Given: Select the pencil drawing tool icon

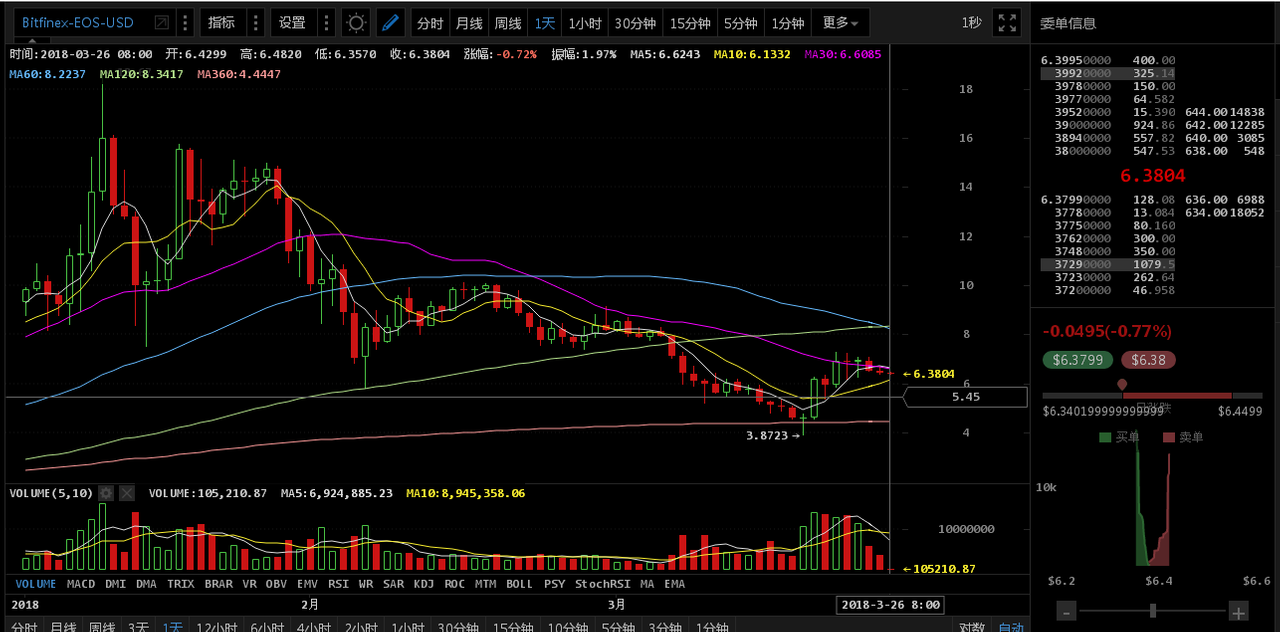Looking at the screenshot, I should coord(391,23).
